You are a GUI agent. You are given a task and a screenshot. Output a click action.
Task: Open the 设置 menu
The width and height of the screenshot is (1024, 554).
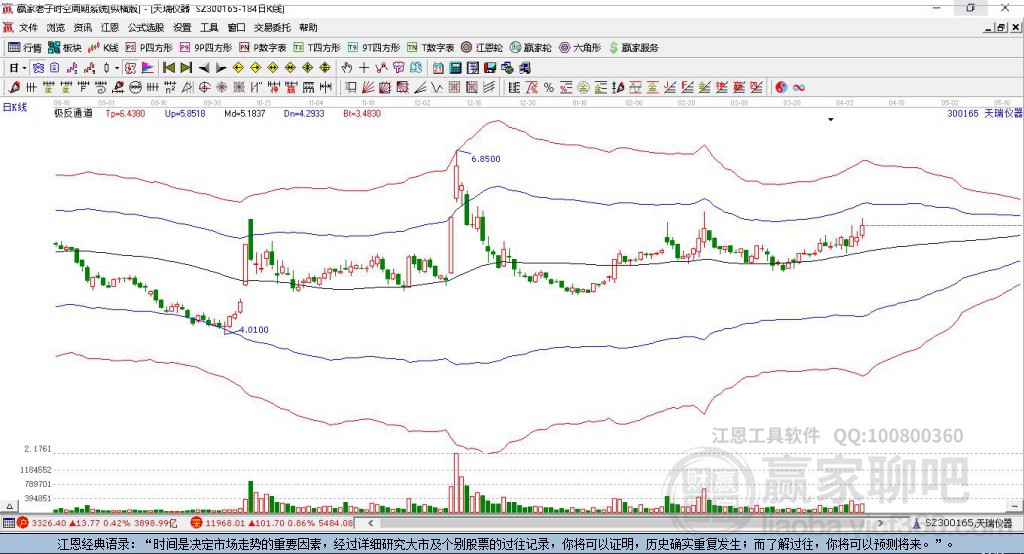coord(182,27)
